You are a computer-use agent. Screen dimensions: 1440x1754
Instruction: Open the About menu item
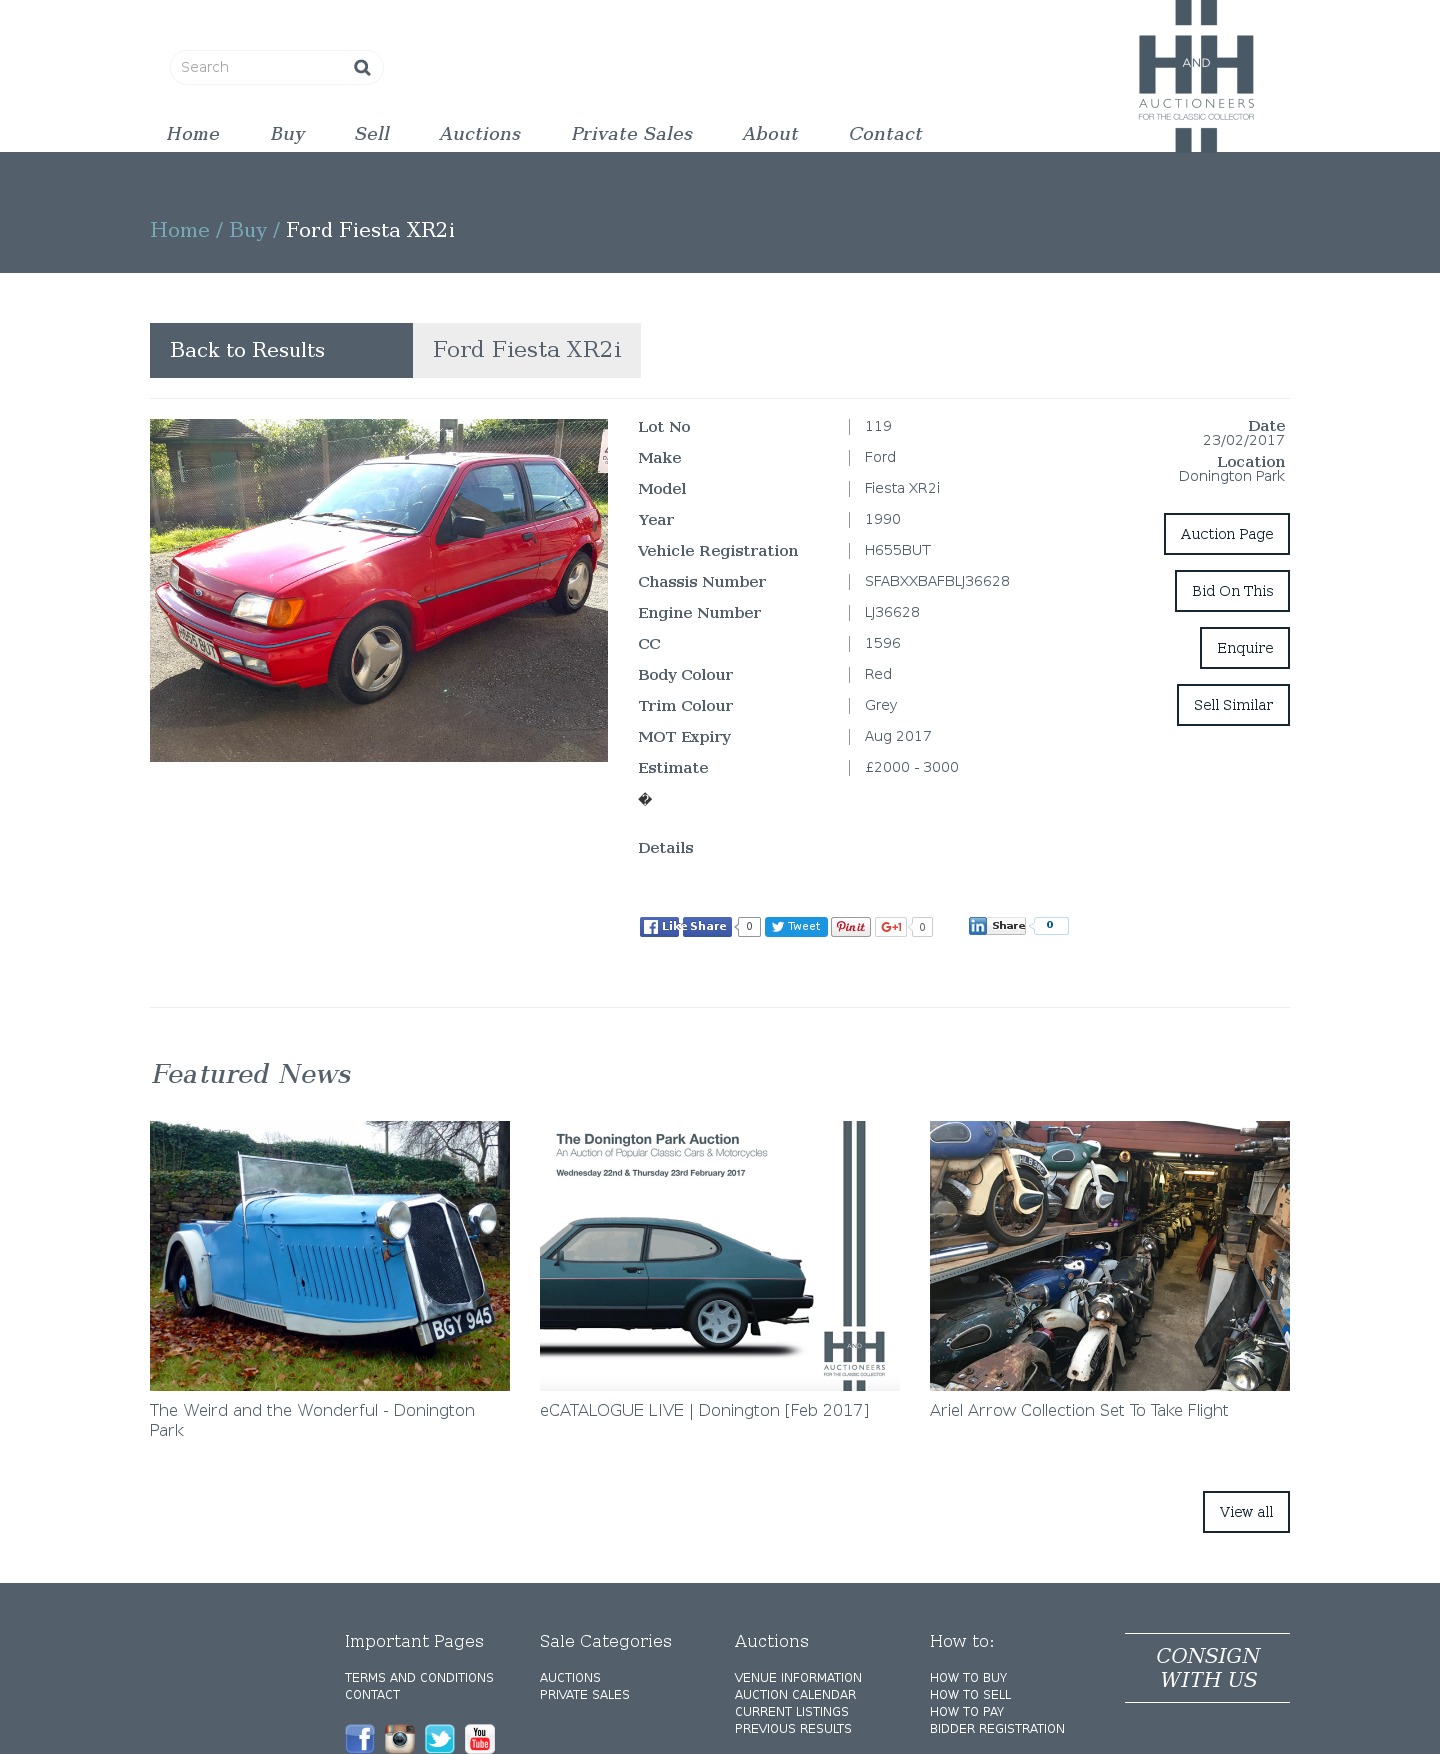tap(770, 134)
